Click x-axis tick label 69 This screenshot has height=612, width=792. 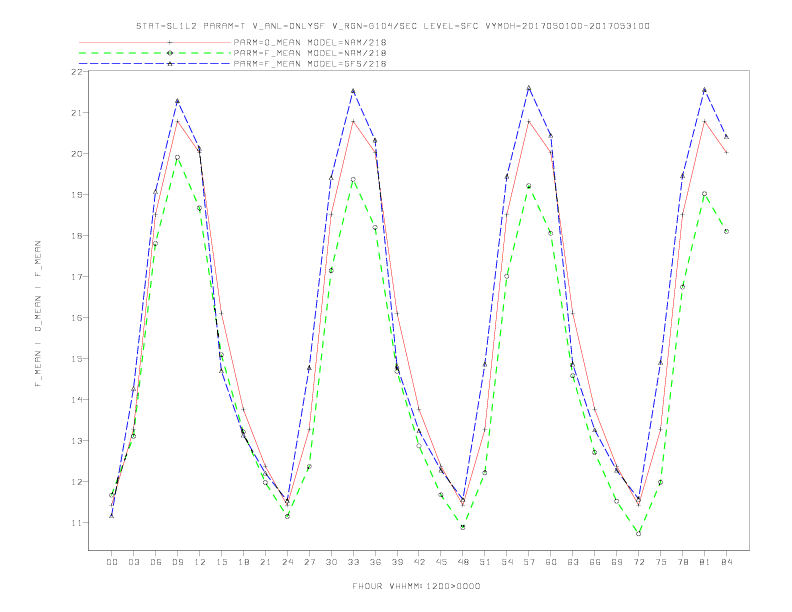(x=617, y=562)
